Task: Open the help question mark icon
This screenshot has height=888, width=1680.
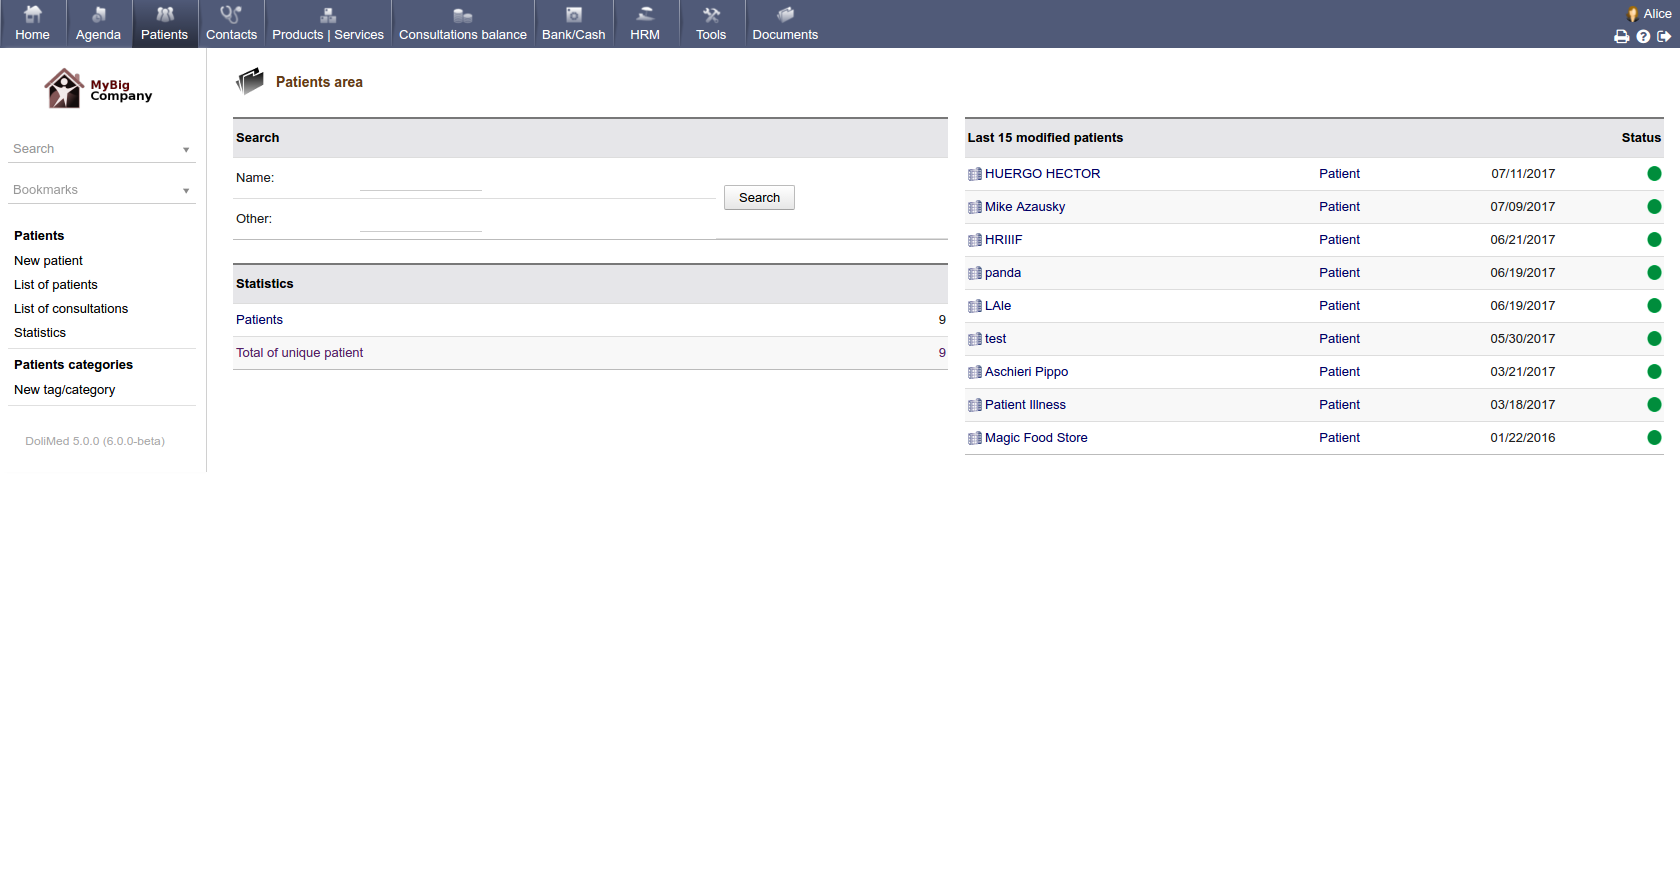Action: click(x=1643, y=36)
